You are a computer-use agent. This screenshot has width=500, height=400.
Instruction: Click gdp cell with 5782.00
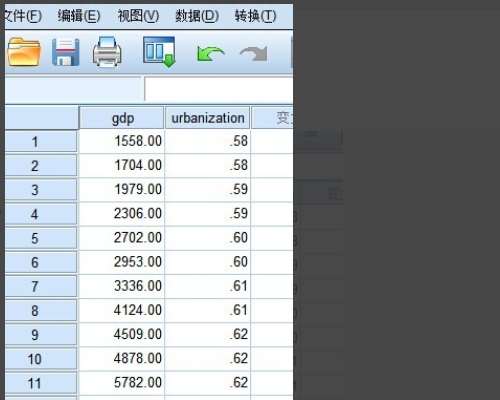[x=122, y=383]
